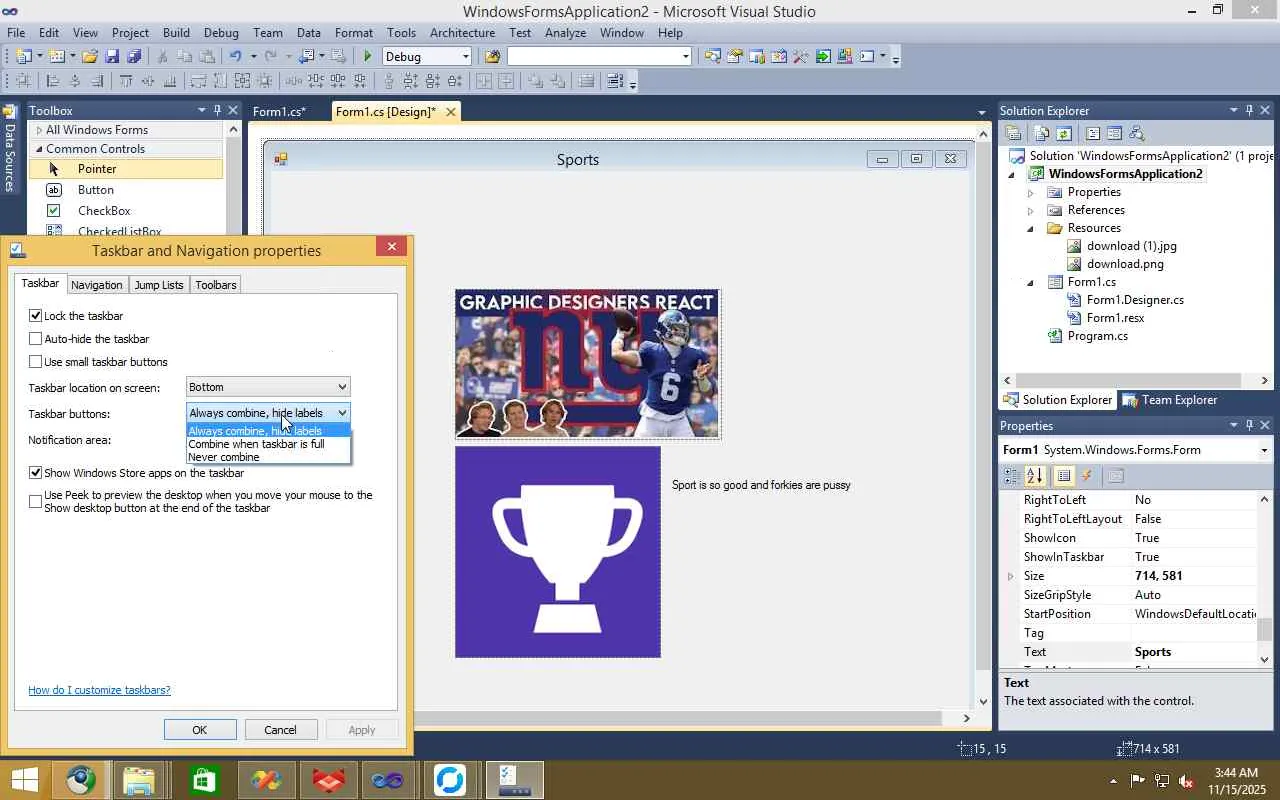Viewport: 1280px width, 800px height.
Task: Open the Debug configuration dropdown
Action: (x=427, y=57)
